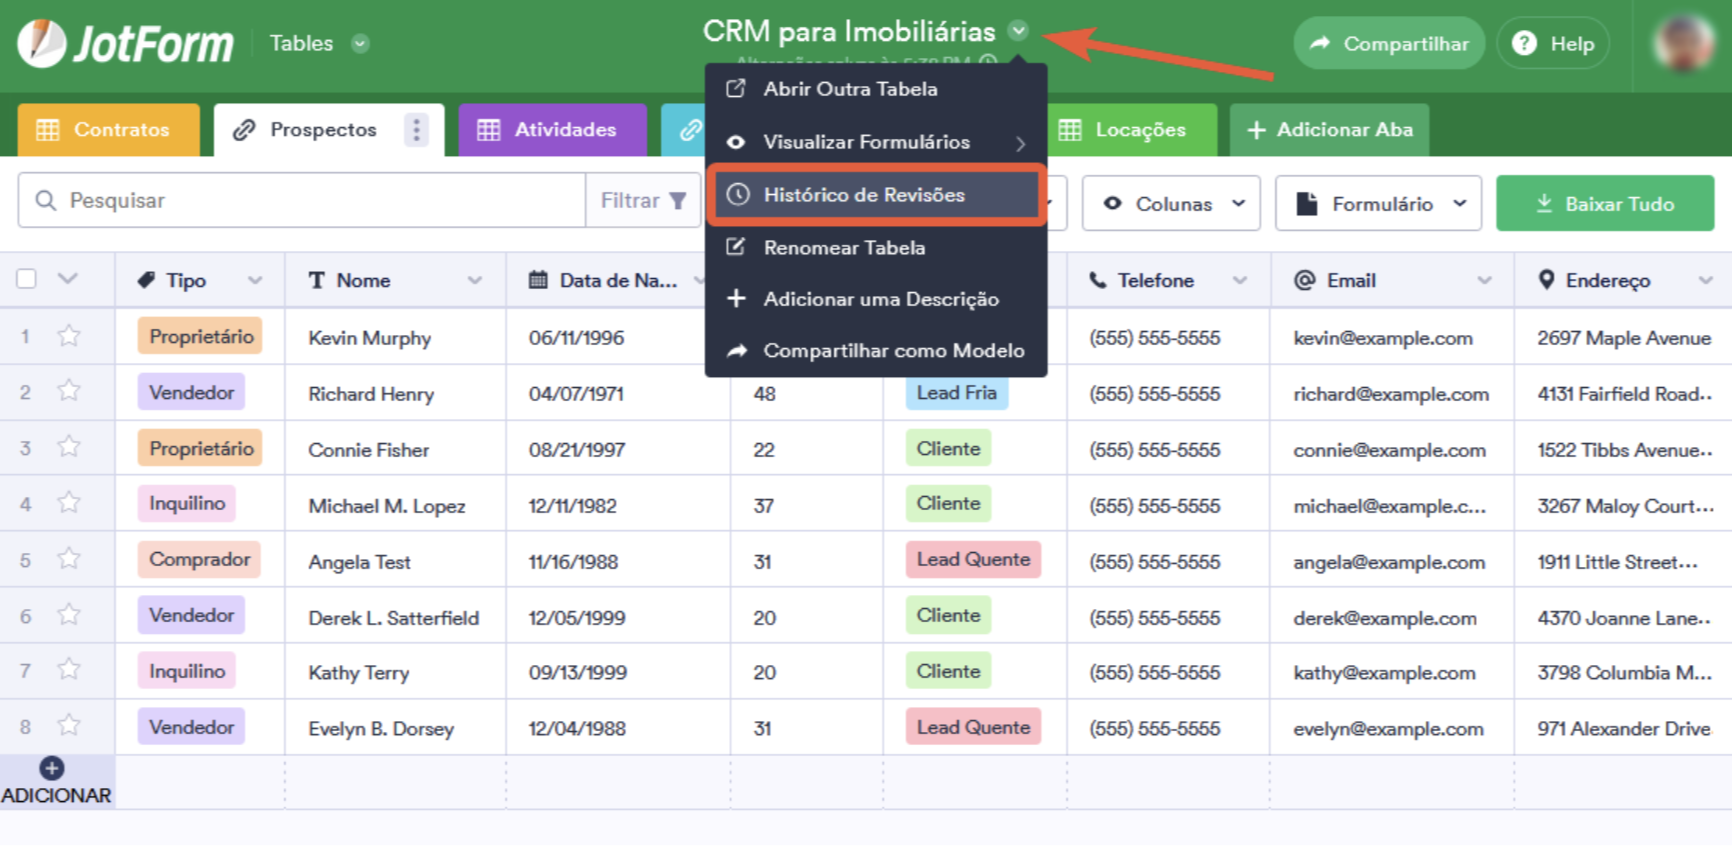Screen dimensions: 1732x852
Task: Open Visualizar Formulários submenu
Action: tap(876, 142)
